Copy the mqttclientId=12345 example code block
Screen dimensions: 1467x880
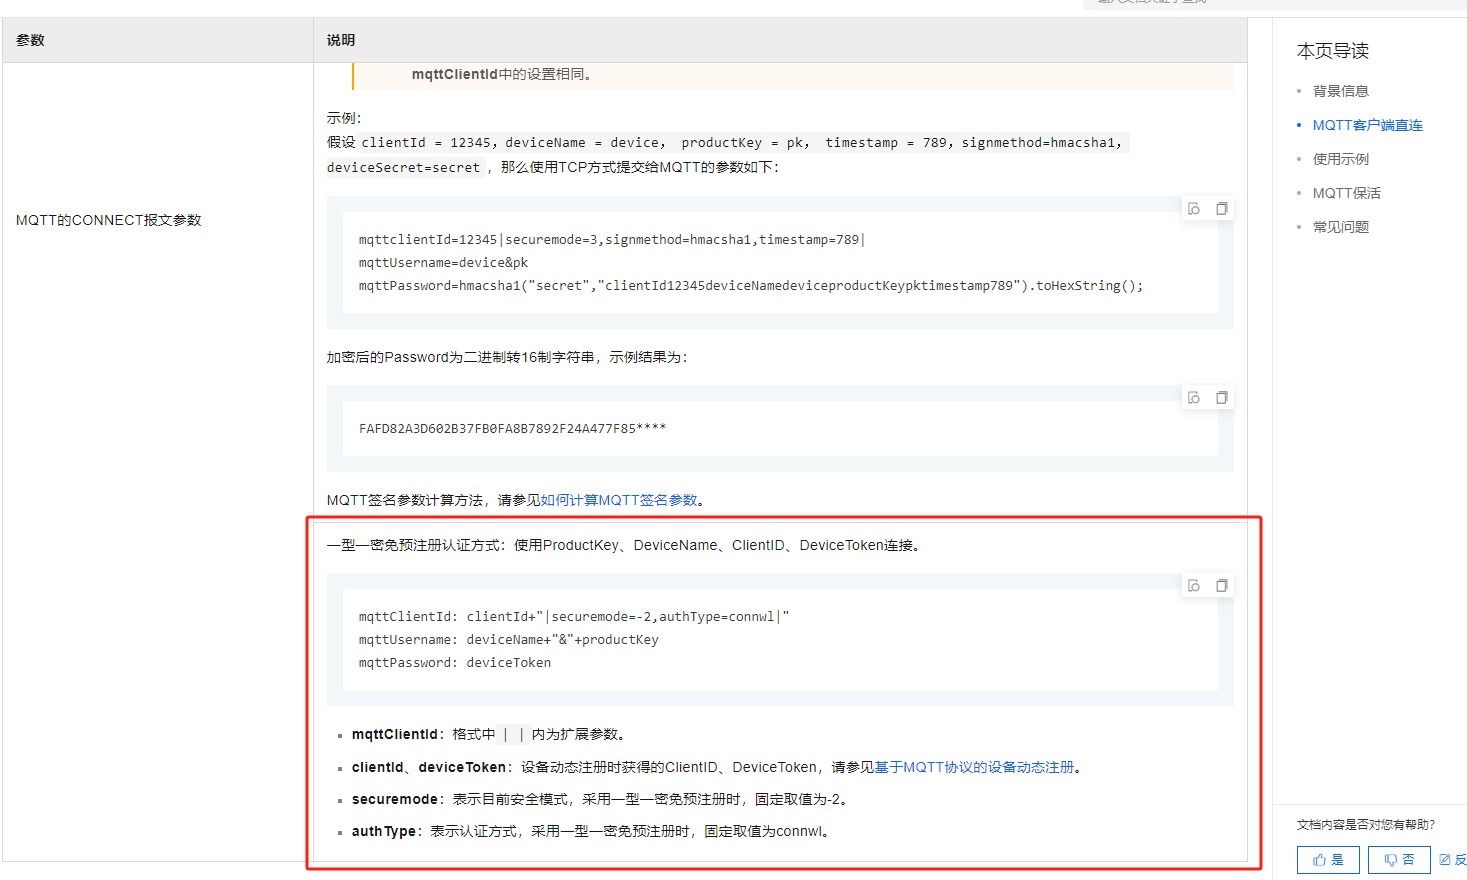coord(1221,209)
